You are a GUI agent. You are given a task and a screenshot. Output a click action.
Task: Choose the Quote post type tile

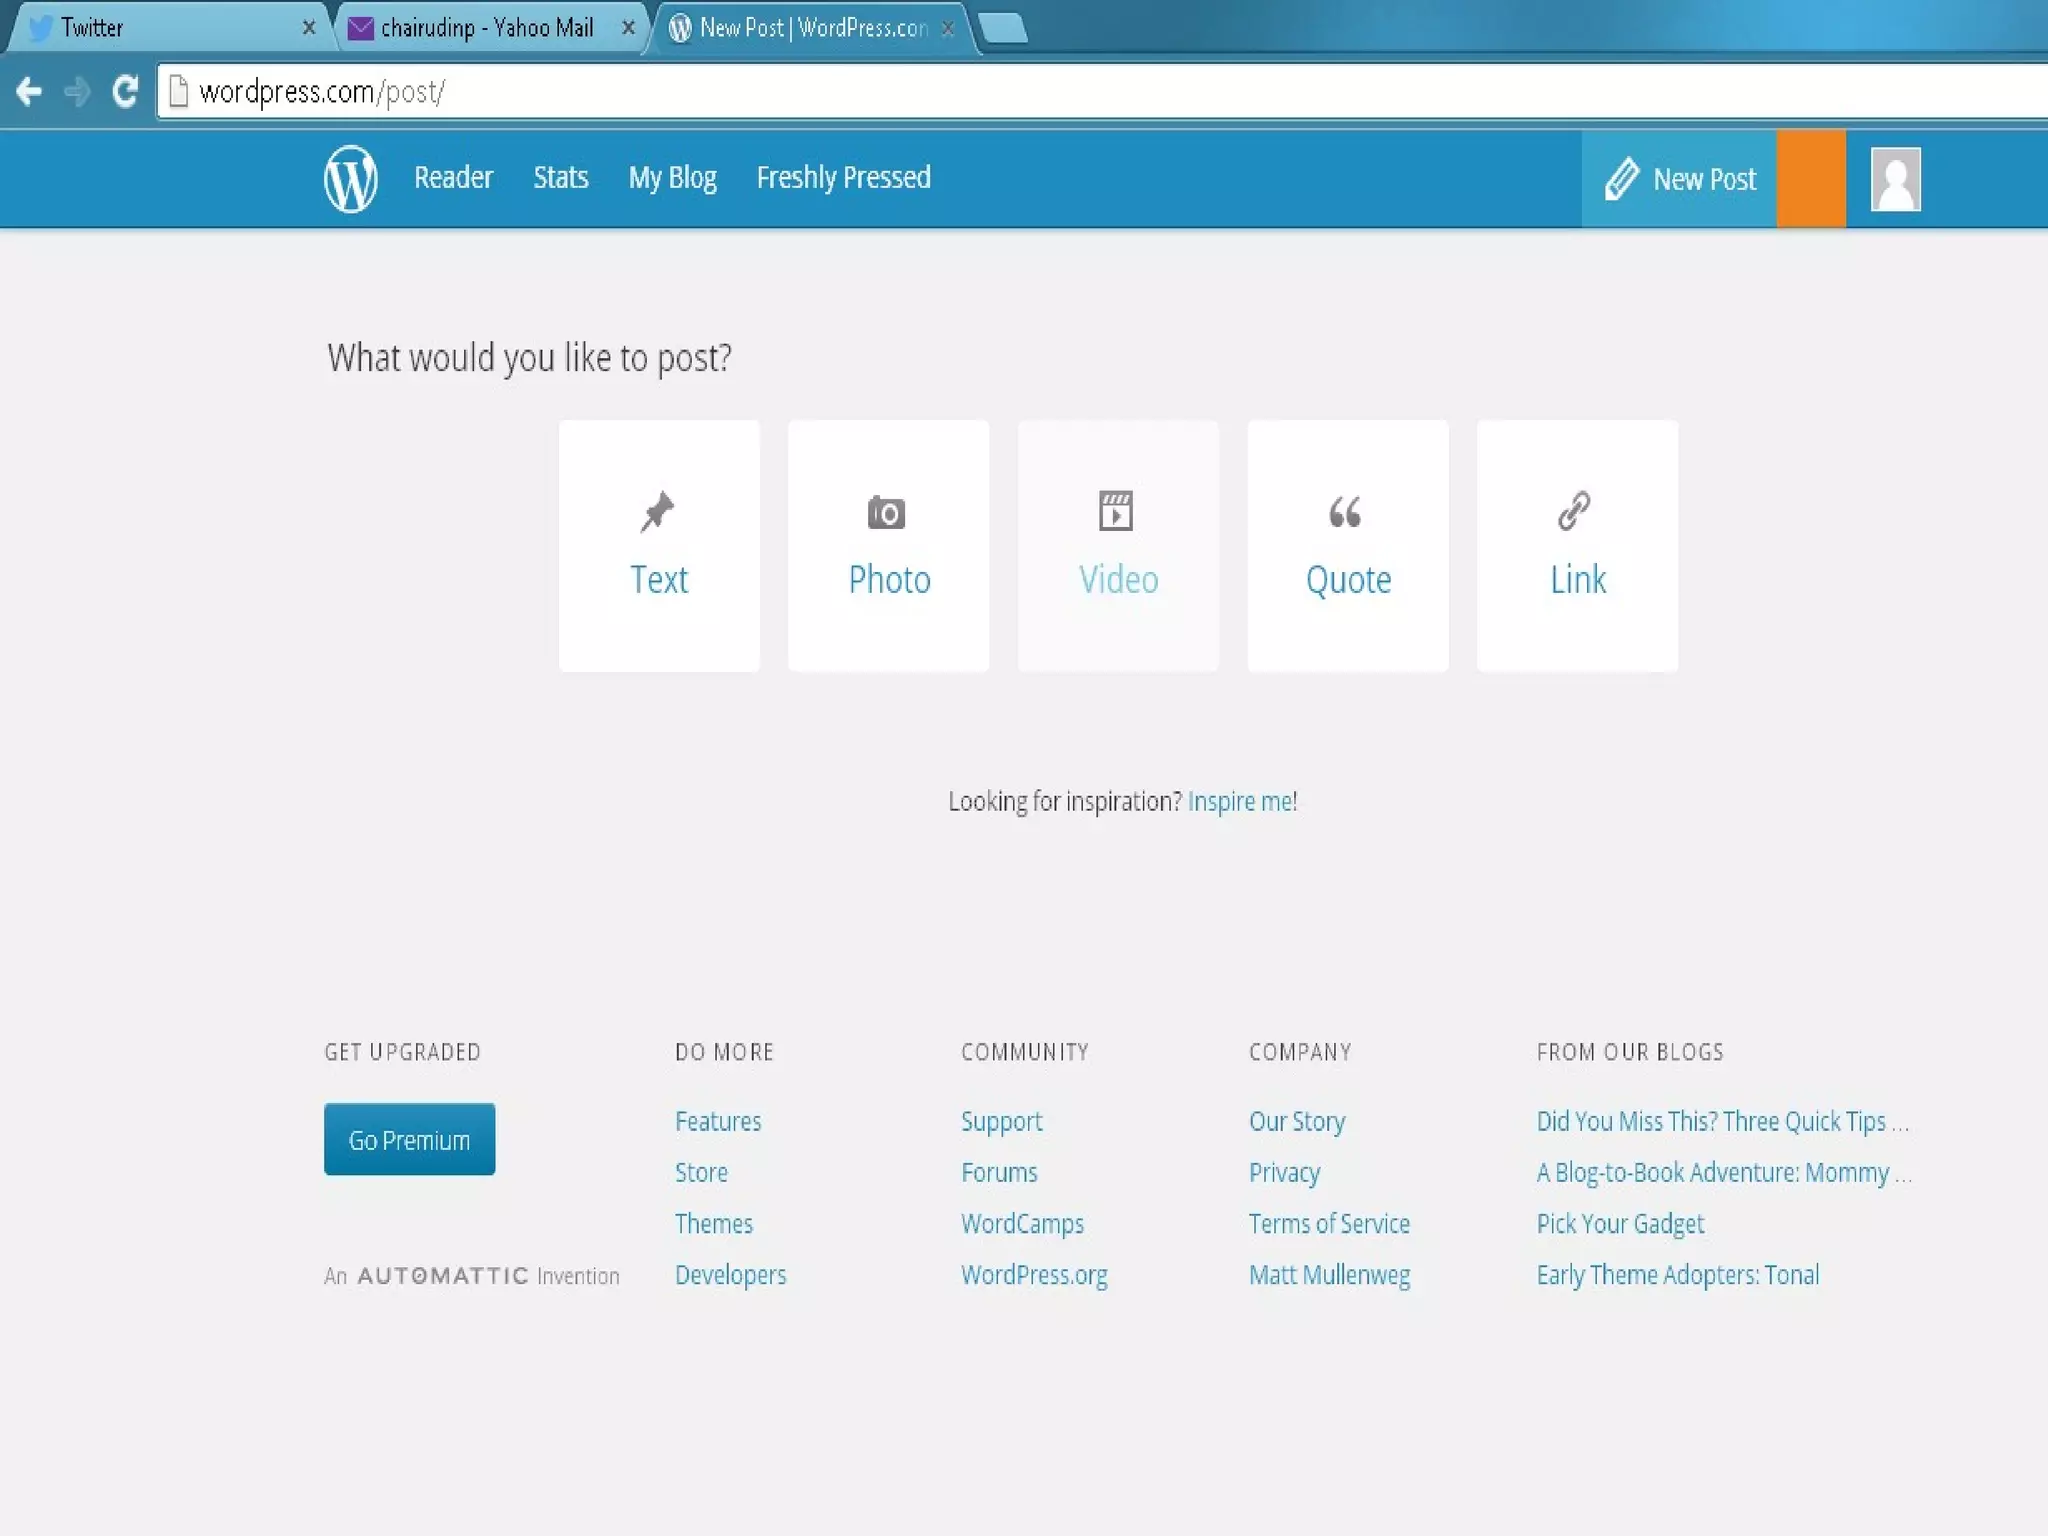click(x=1347, y=546)
